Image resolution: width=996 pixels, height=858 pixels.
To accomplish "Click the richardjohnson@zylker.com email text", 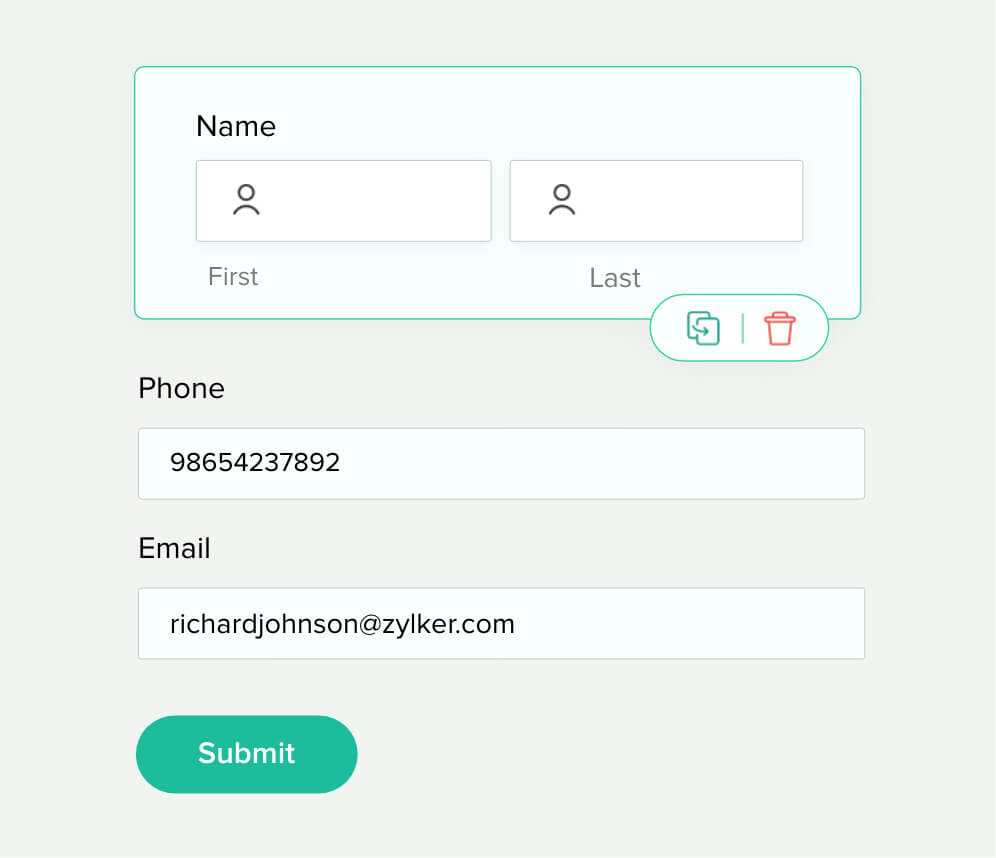I will [342, 624].
